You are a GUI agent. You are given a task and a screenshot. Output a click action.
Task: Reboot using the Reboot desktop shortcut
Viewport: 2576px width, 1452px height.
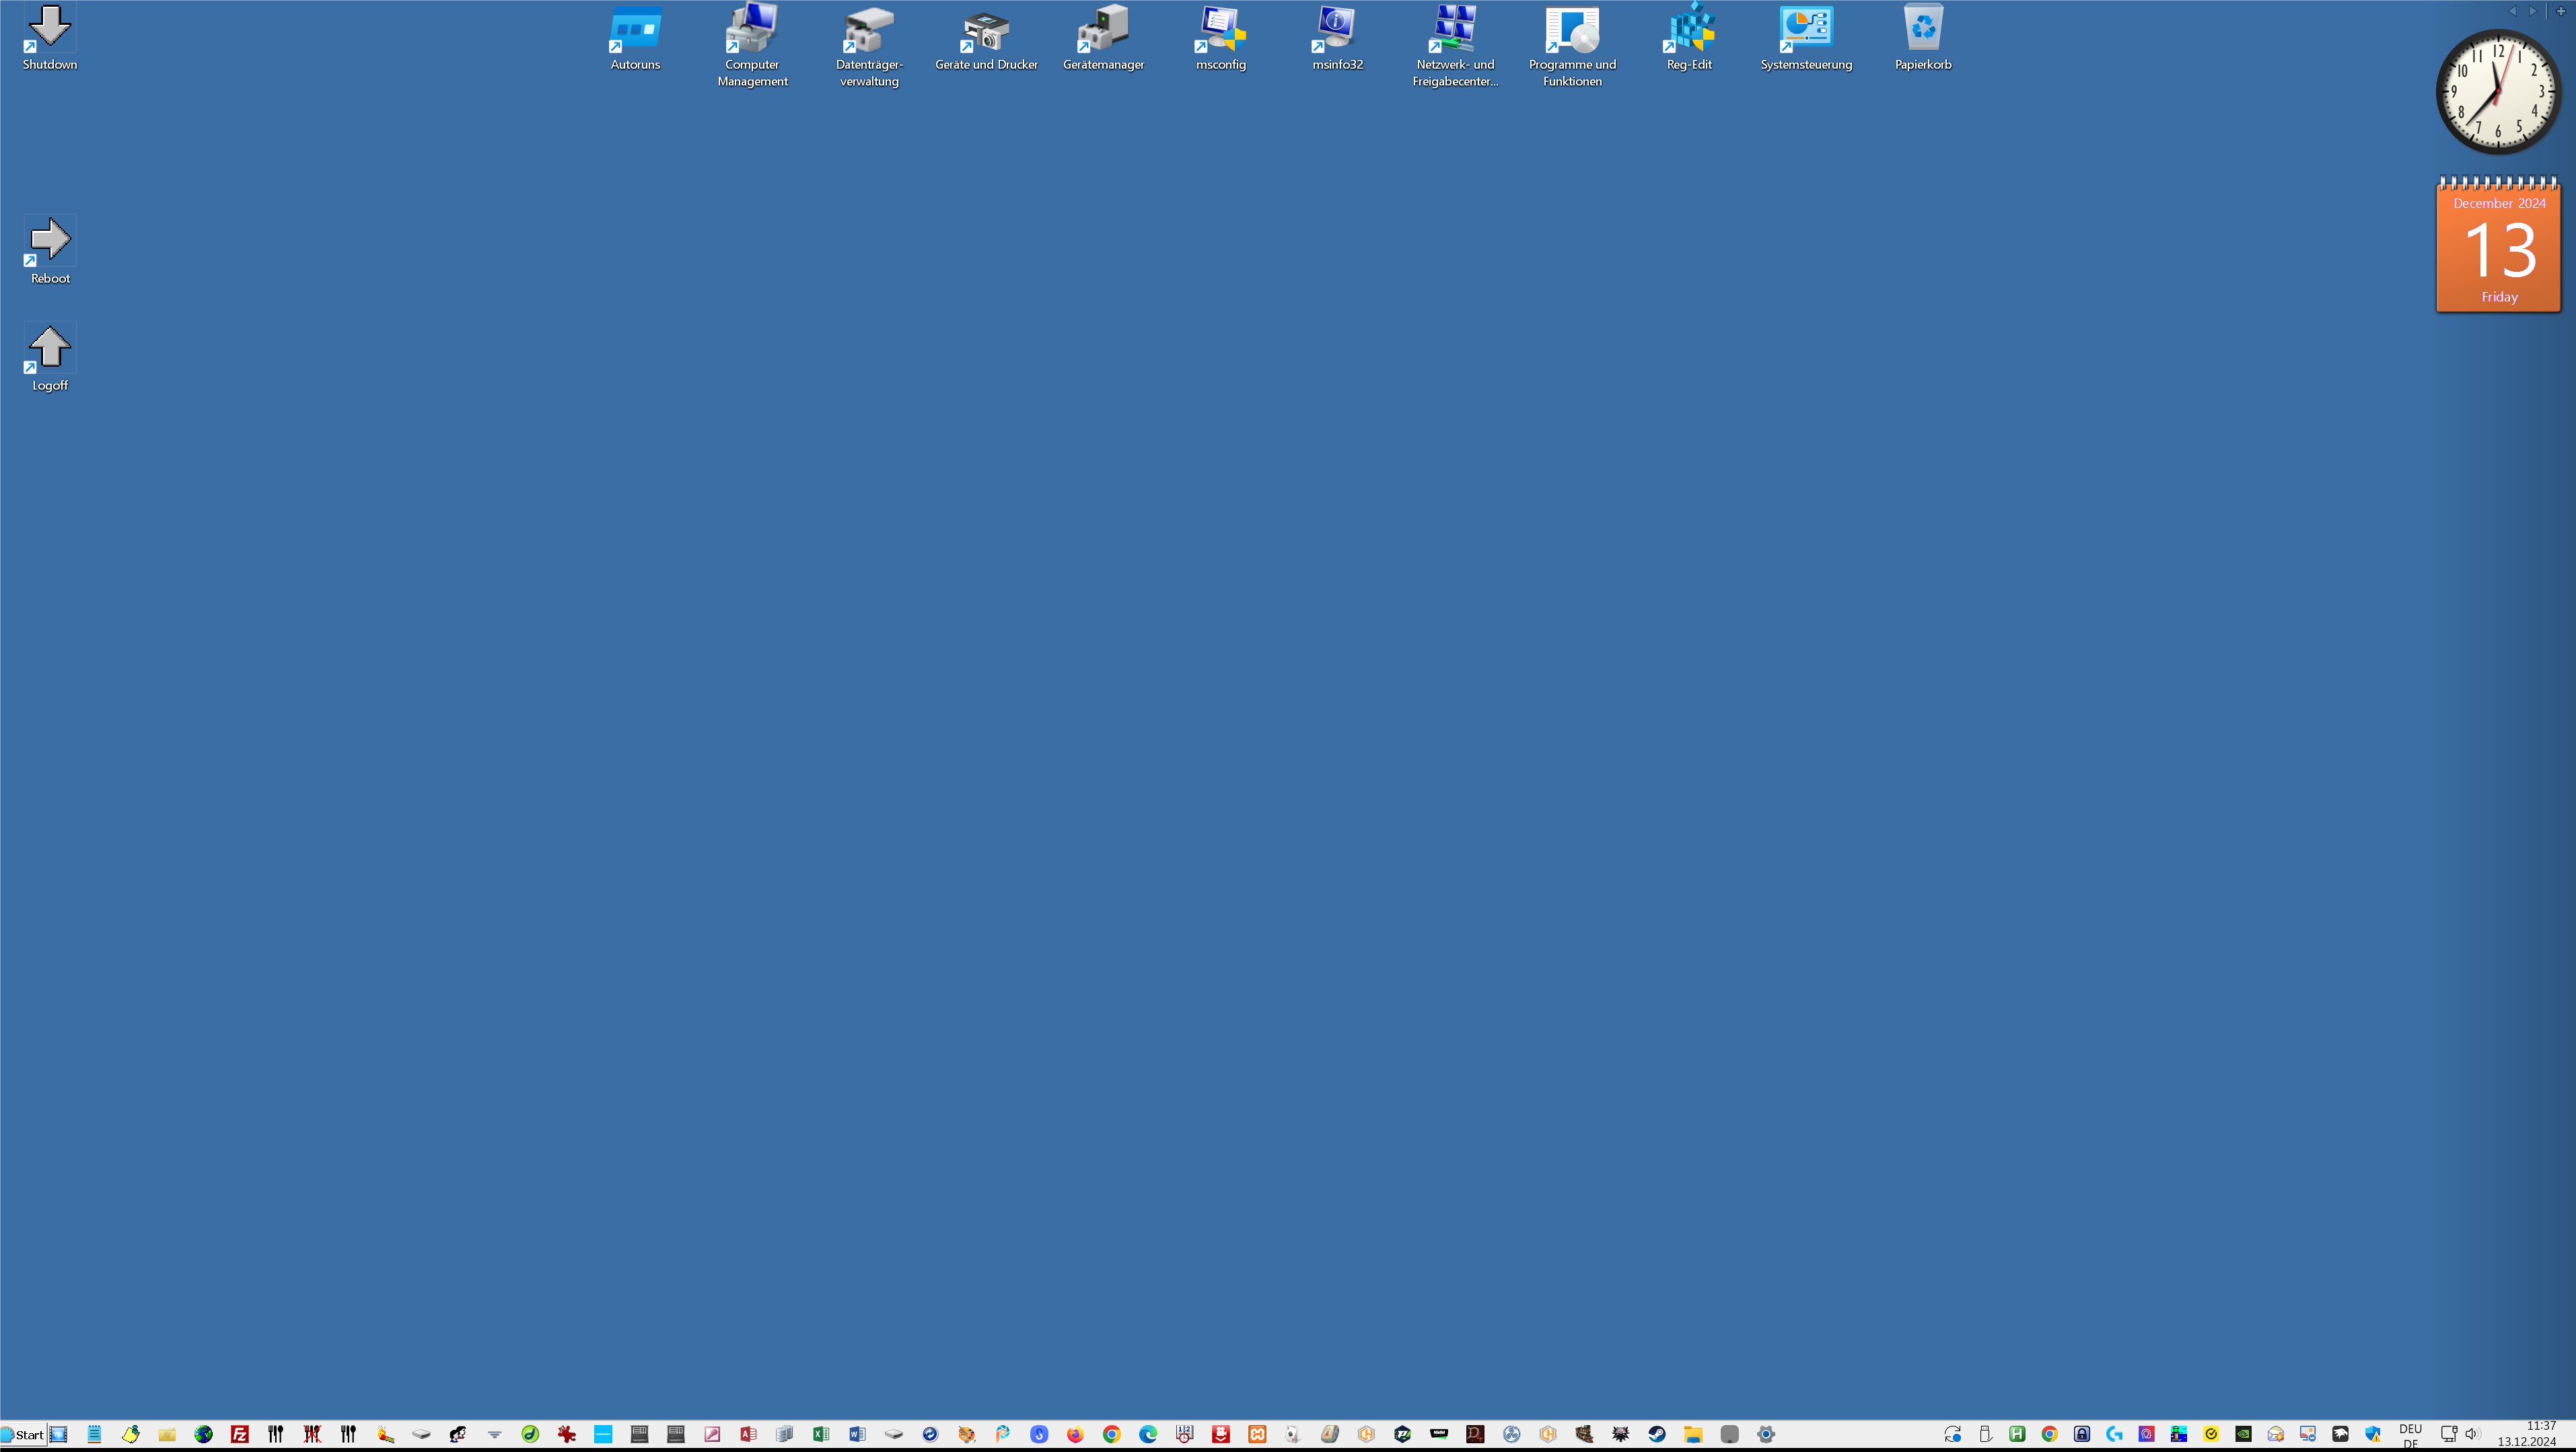(49, 240)
